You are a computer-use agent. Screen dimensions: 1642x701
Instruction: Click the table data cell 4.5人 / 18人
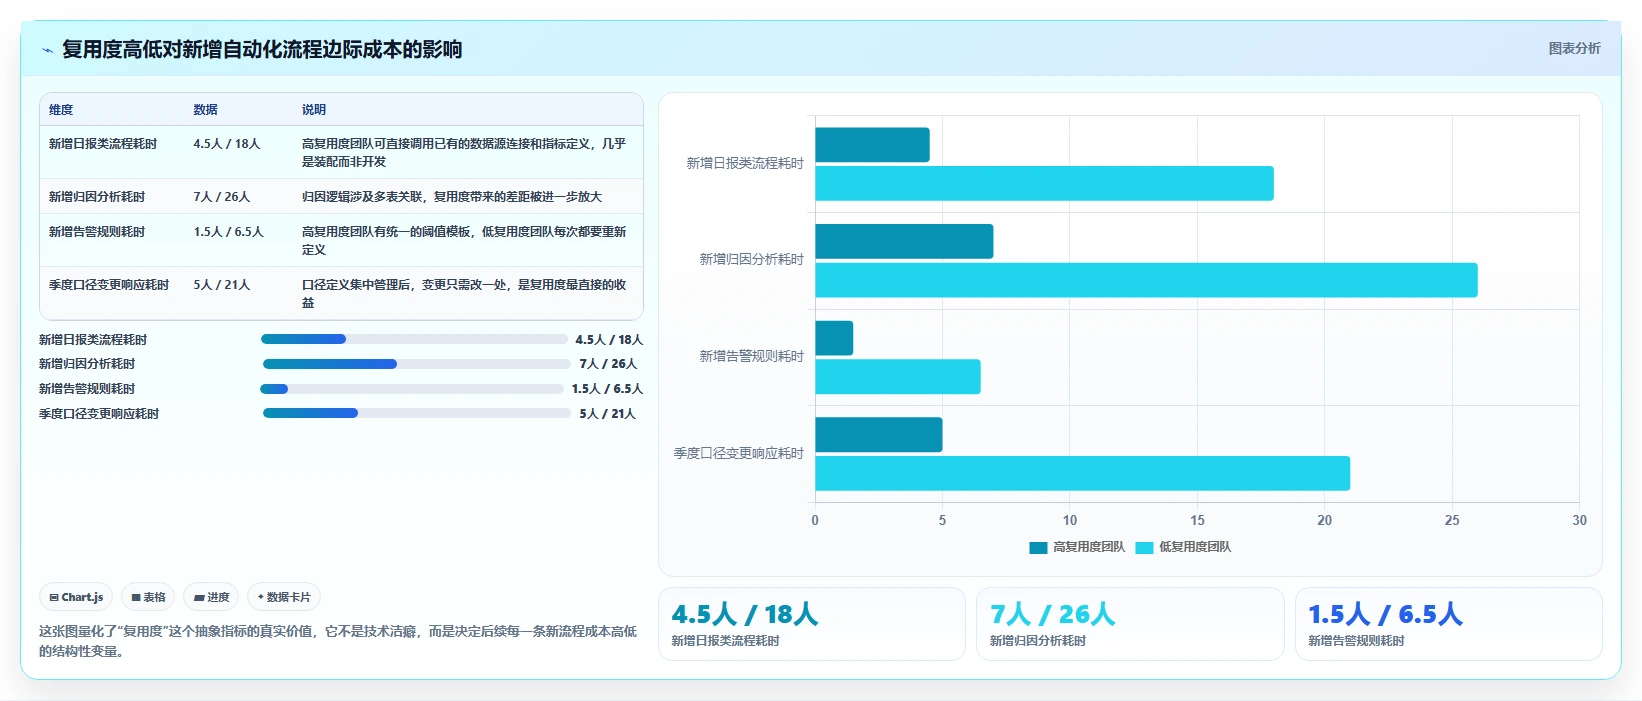click(227, 144)
